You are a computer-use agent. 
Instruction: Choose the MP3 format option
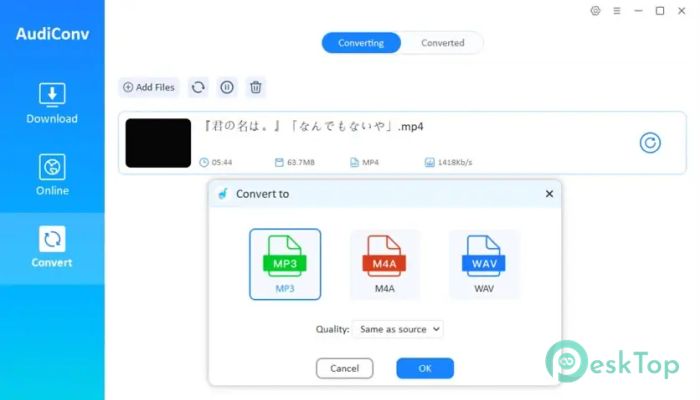coord(285,264)
